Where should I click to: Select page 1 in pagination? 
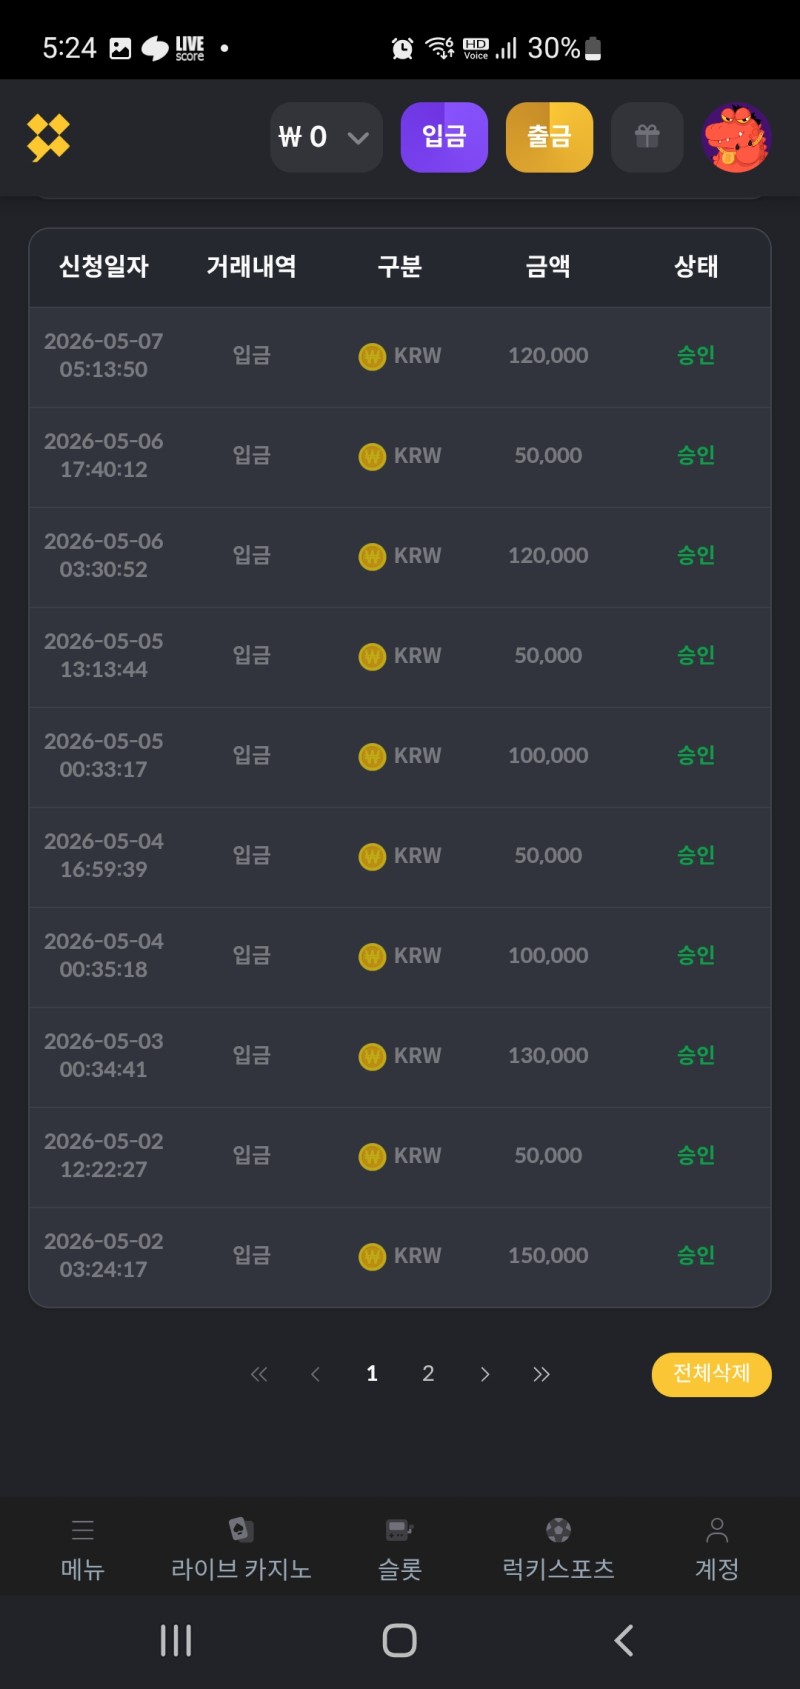click(372, 1374)
